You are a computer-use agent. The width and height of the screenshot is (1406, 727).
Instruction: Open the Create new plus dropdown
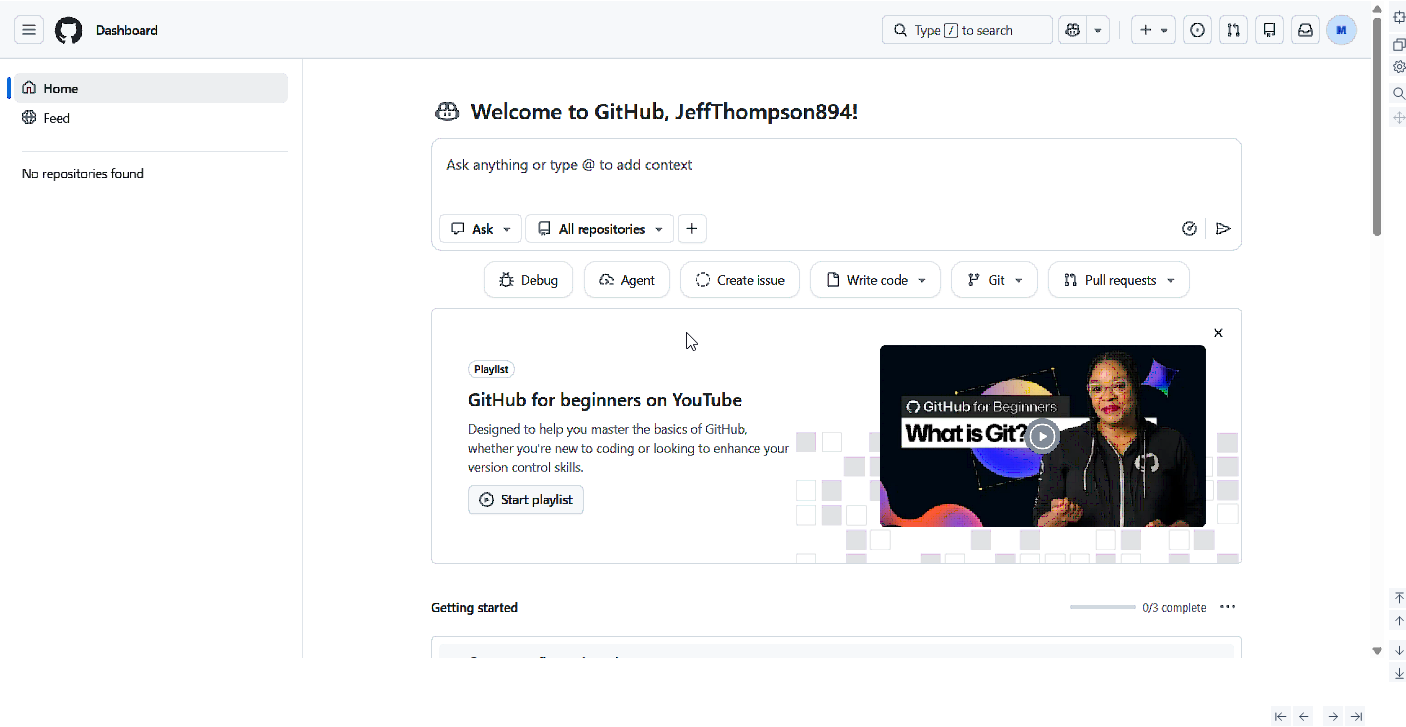pyautogui.click(x=1153, y=30)
